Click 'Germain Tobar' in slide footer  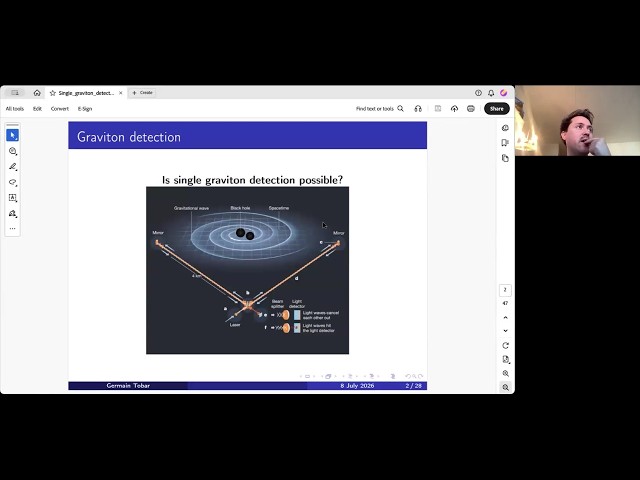[x=128, y=386]
